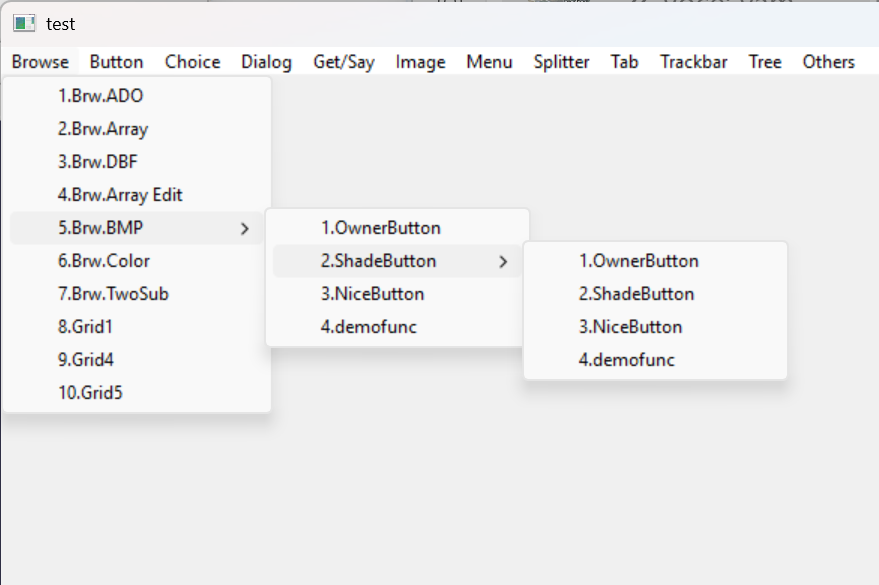
Task: Select 9.Grid4 menu entry
Action: tap(137, 360)
